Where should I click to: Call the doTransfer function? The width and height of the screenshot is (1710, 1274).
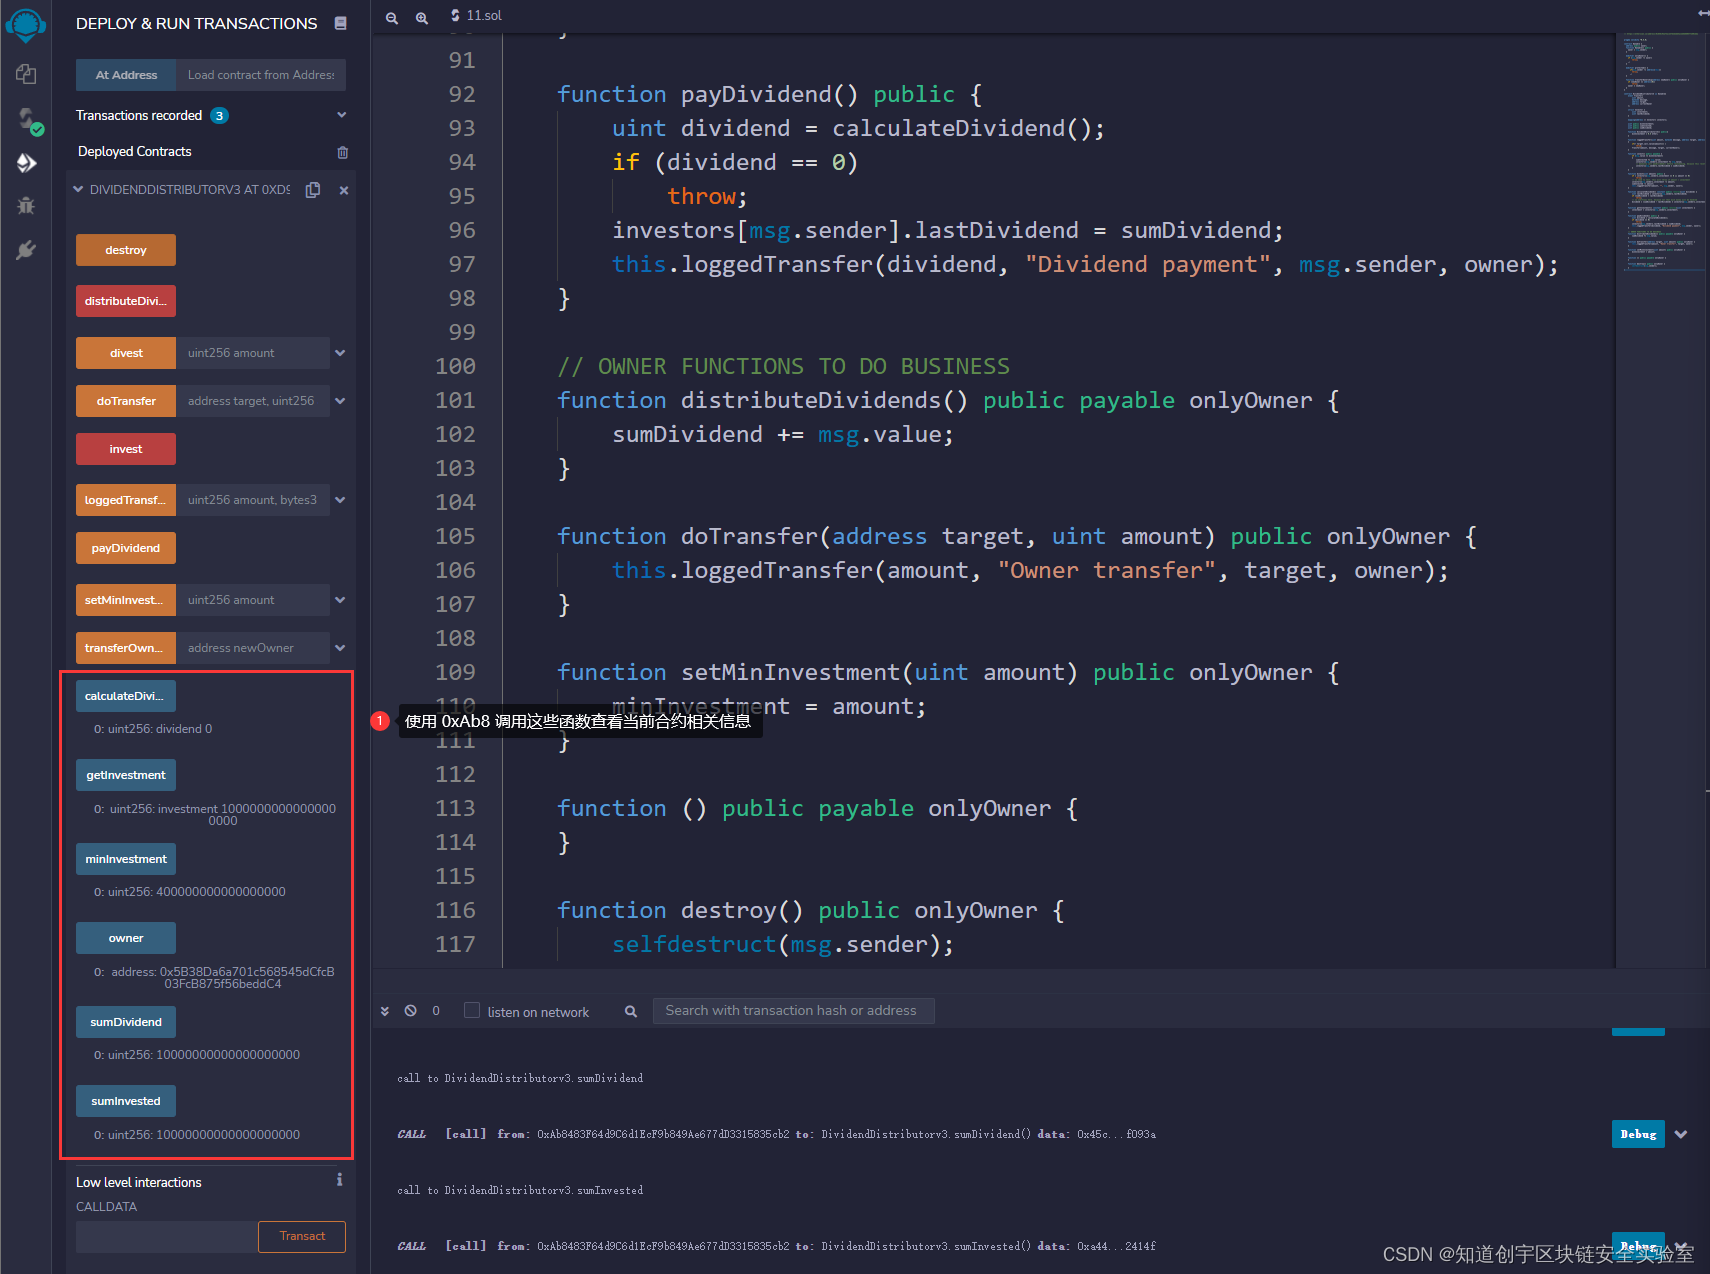[x=126, y=401]
